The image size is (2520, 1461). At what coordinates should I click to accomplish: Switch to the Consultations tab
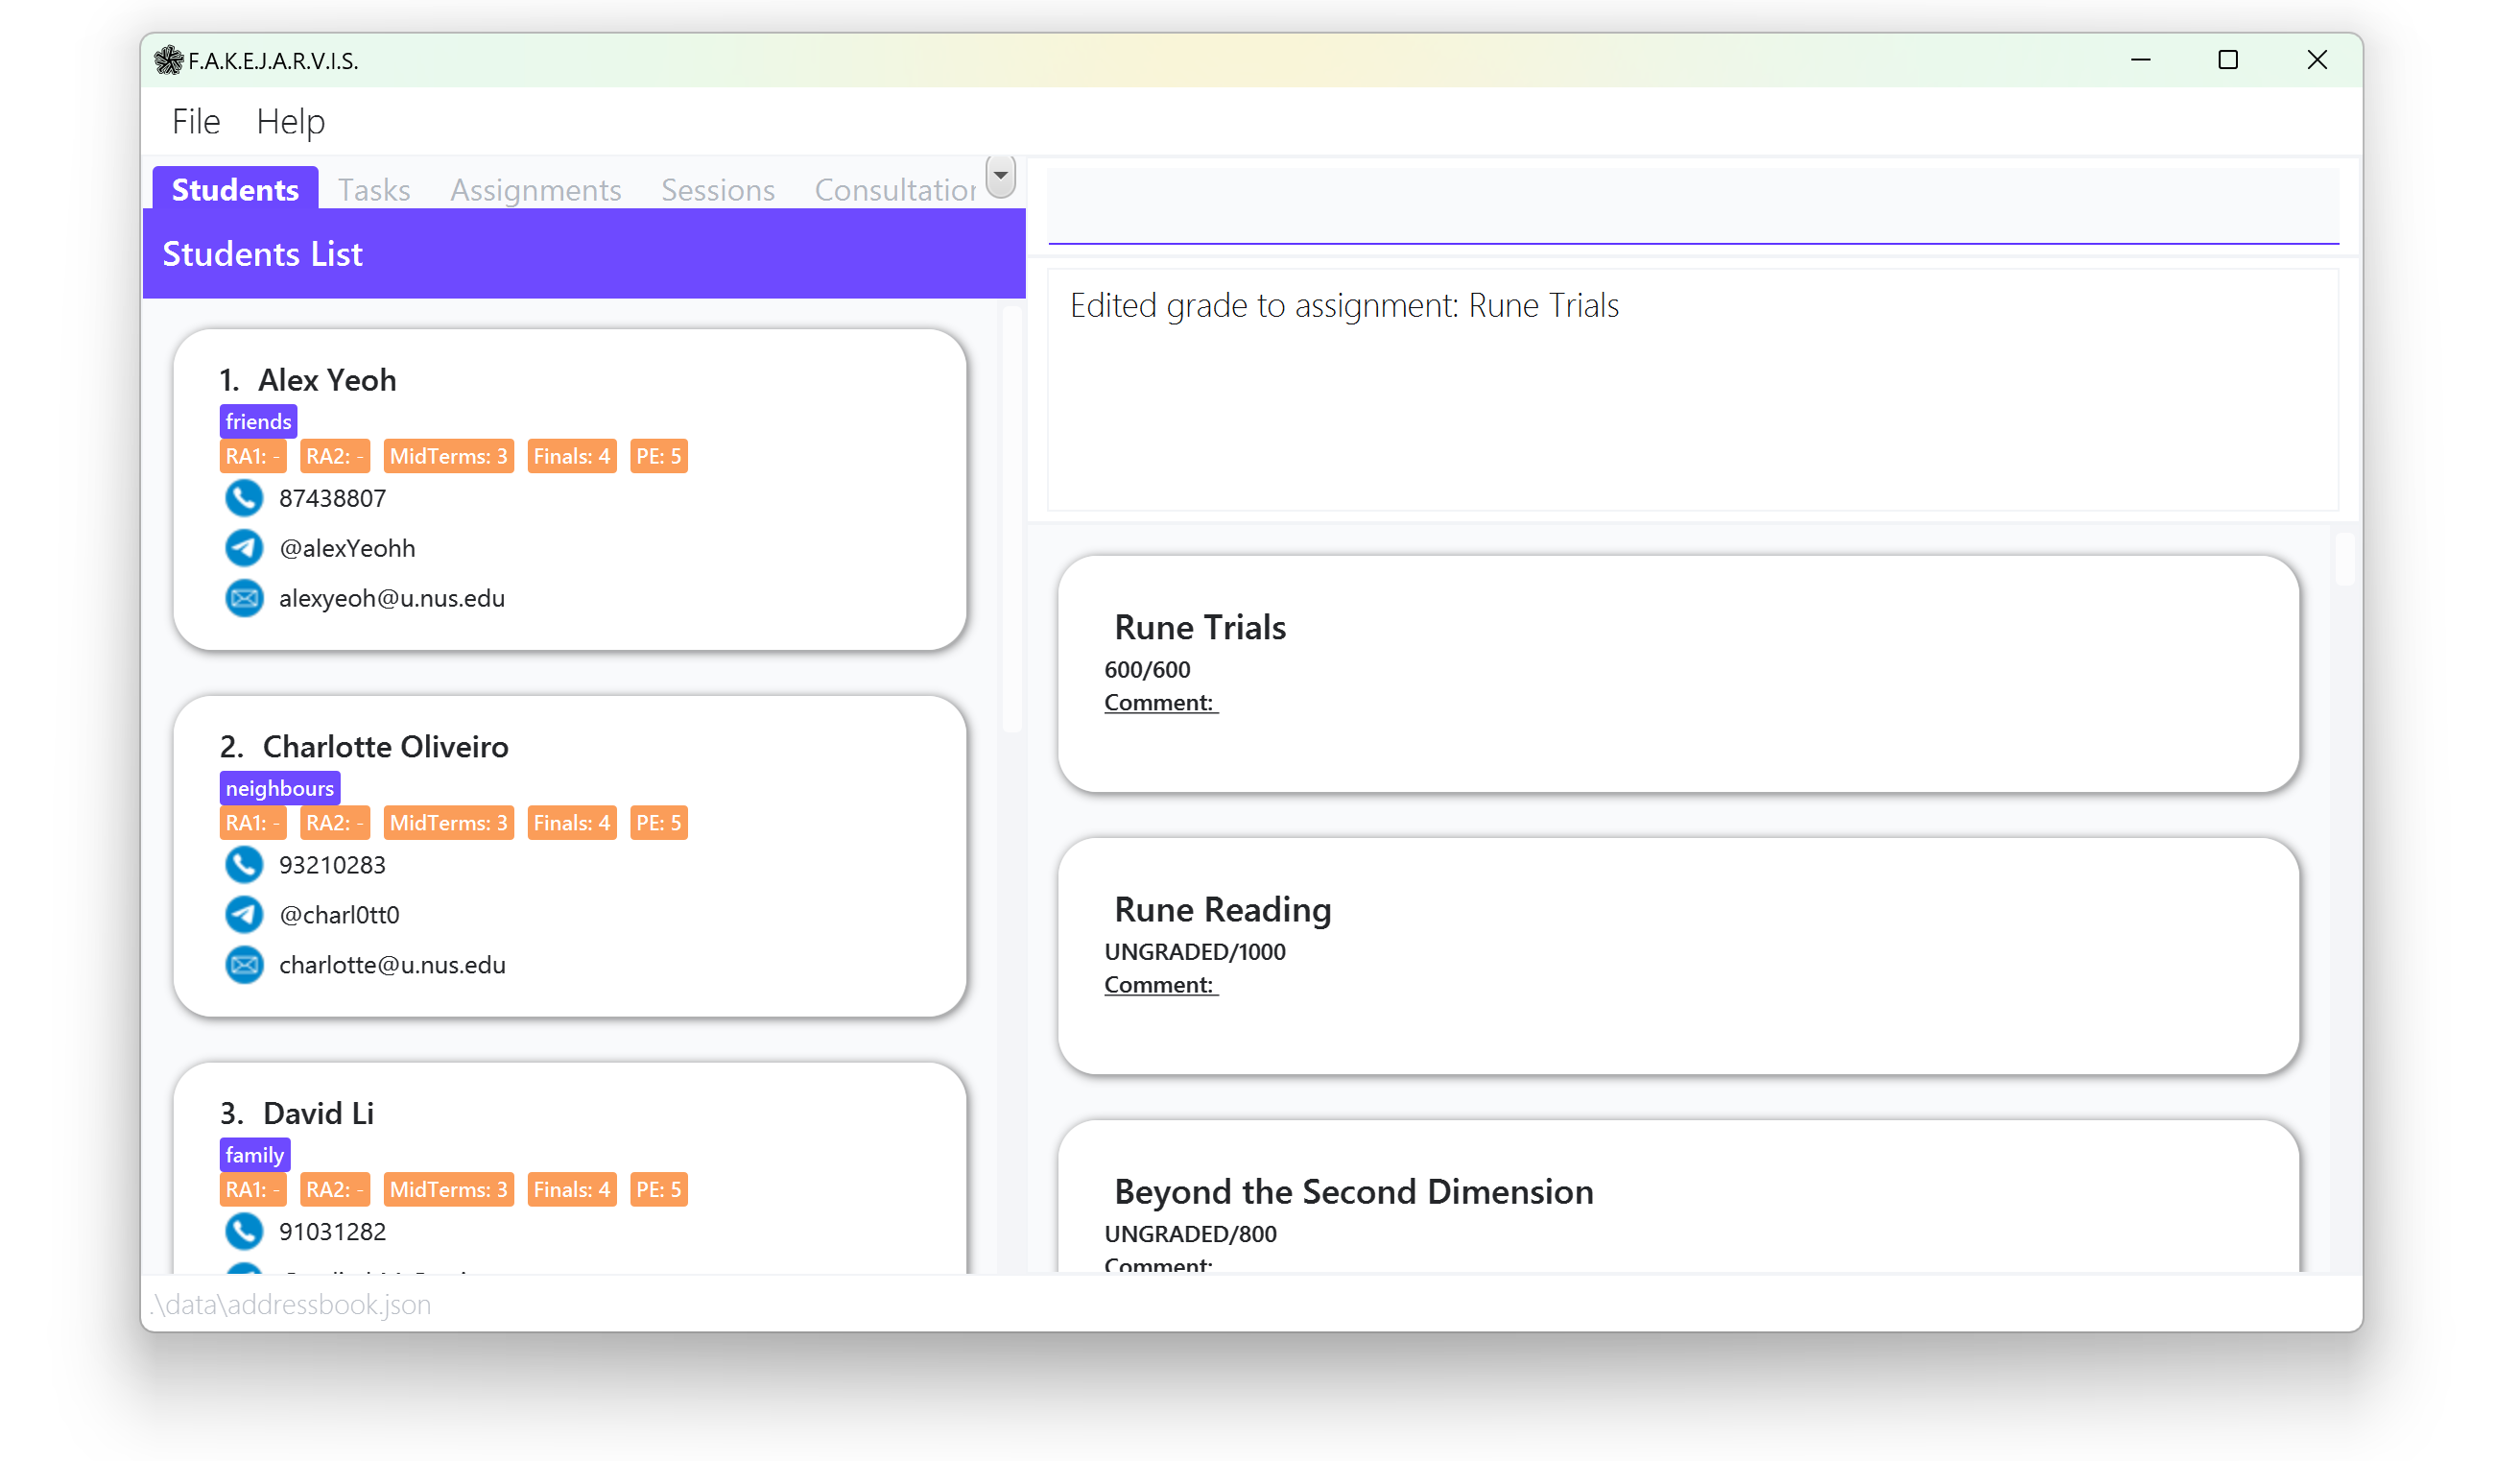(896, 189)
